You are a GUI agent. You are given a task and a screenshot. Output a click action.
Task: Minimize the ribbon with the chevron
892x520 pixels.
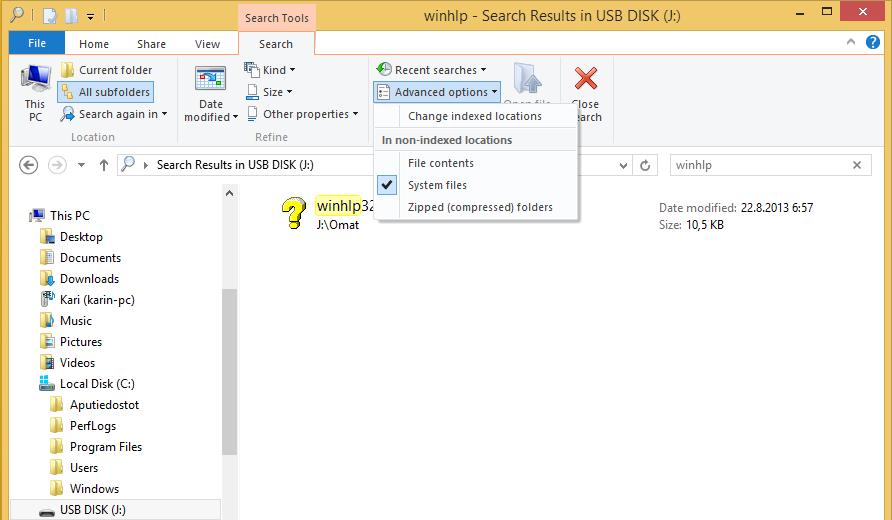tap(851, 42)
